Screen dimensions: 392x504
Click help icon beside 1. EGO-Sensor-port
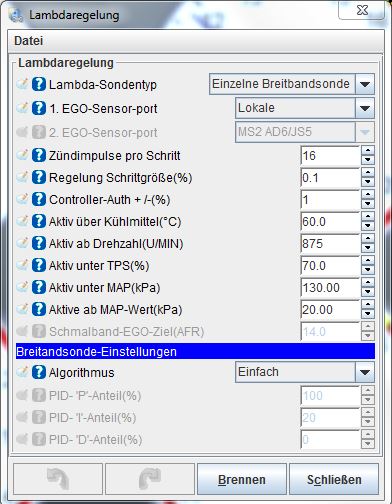pyautogui.click(x=39, y=108)
